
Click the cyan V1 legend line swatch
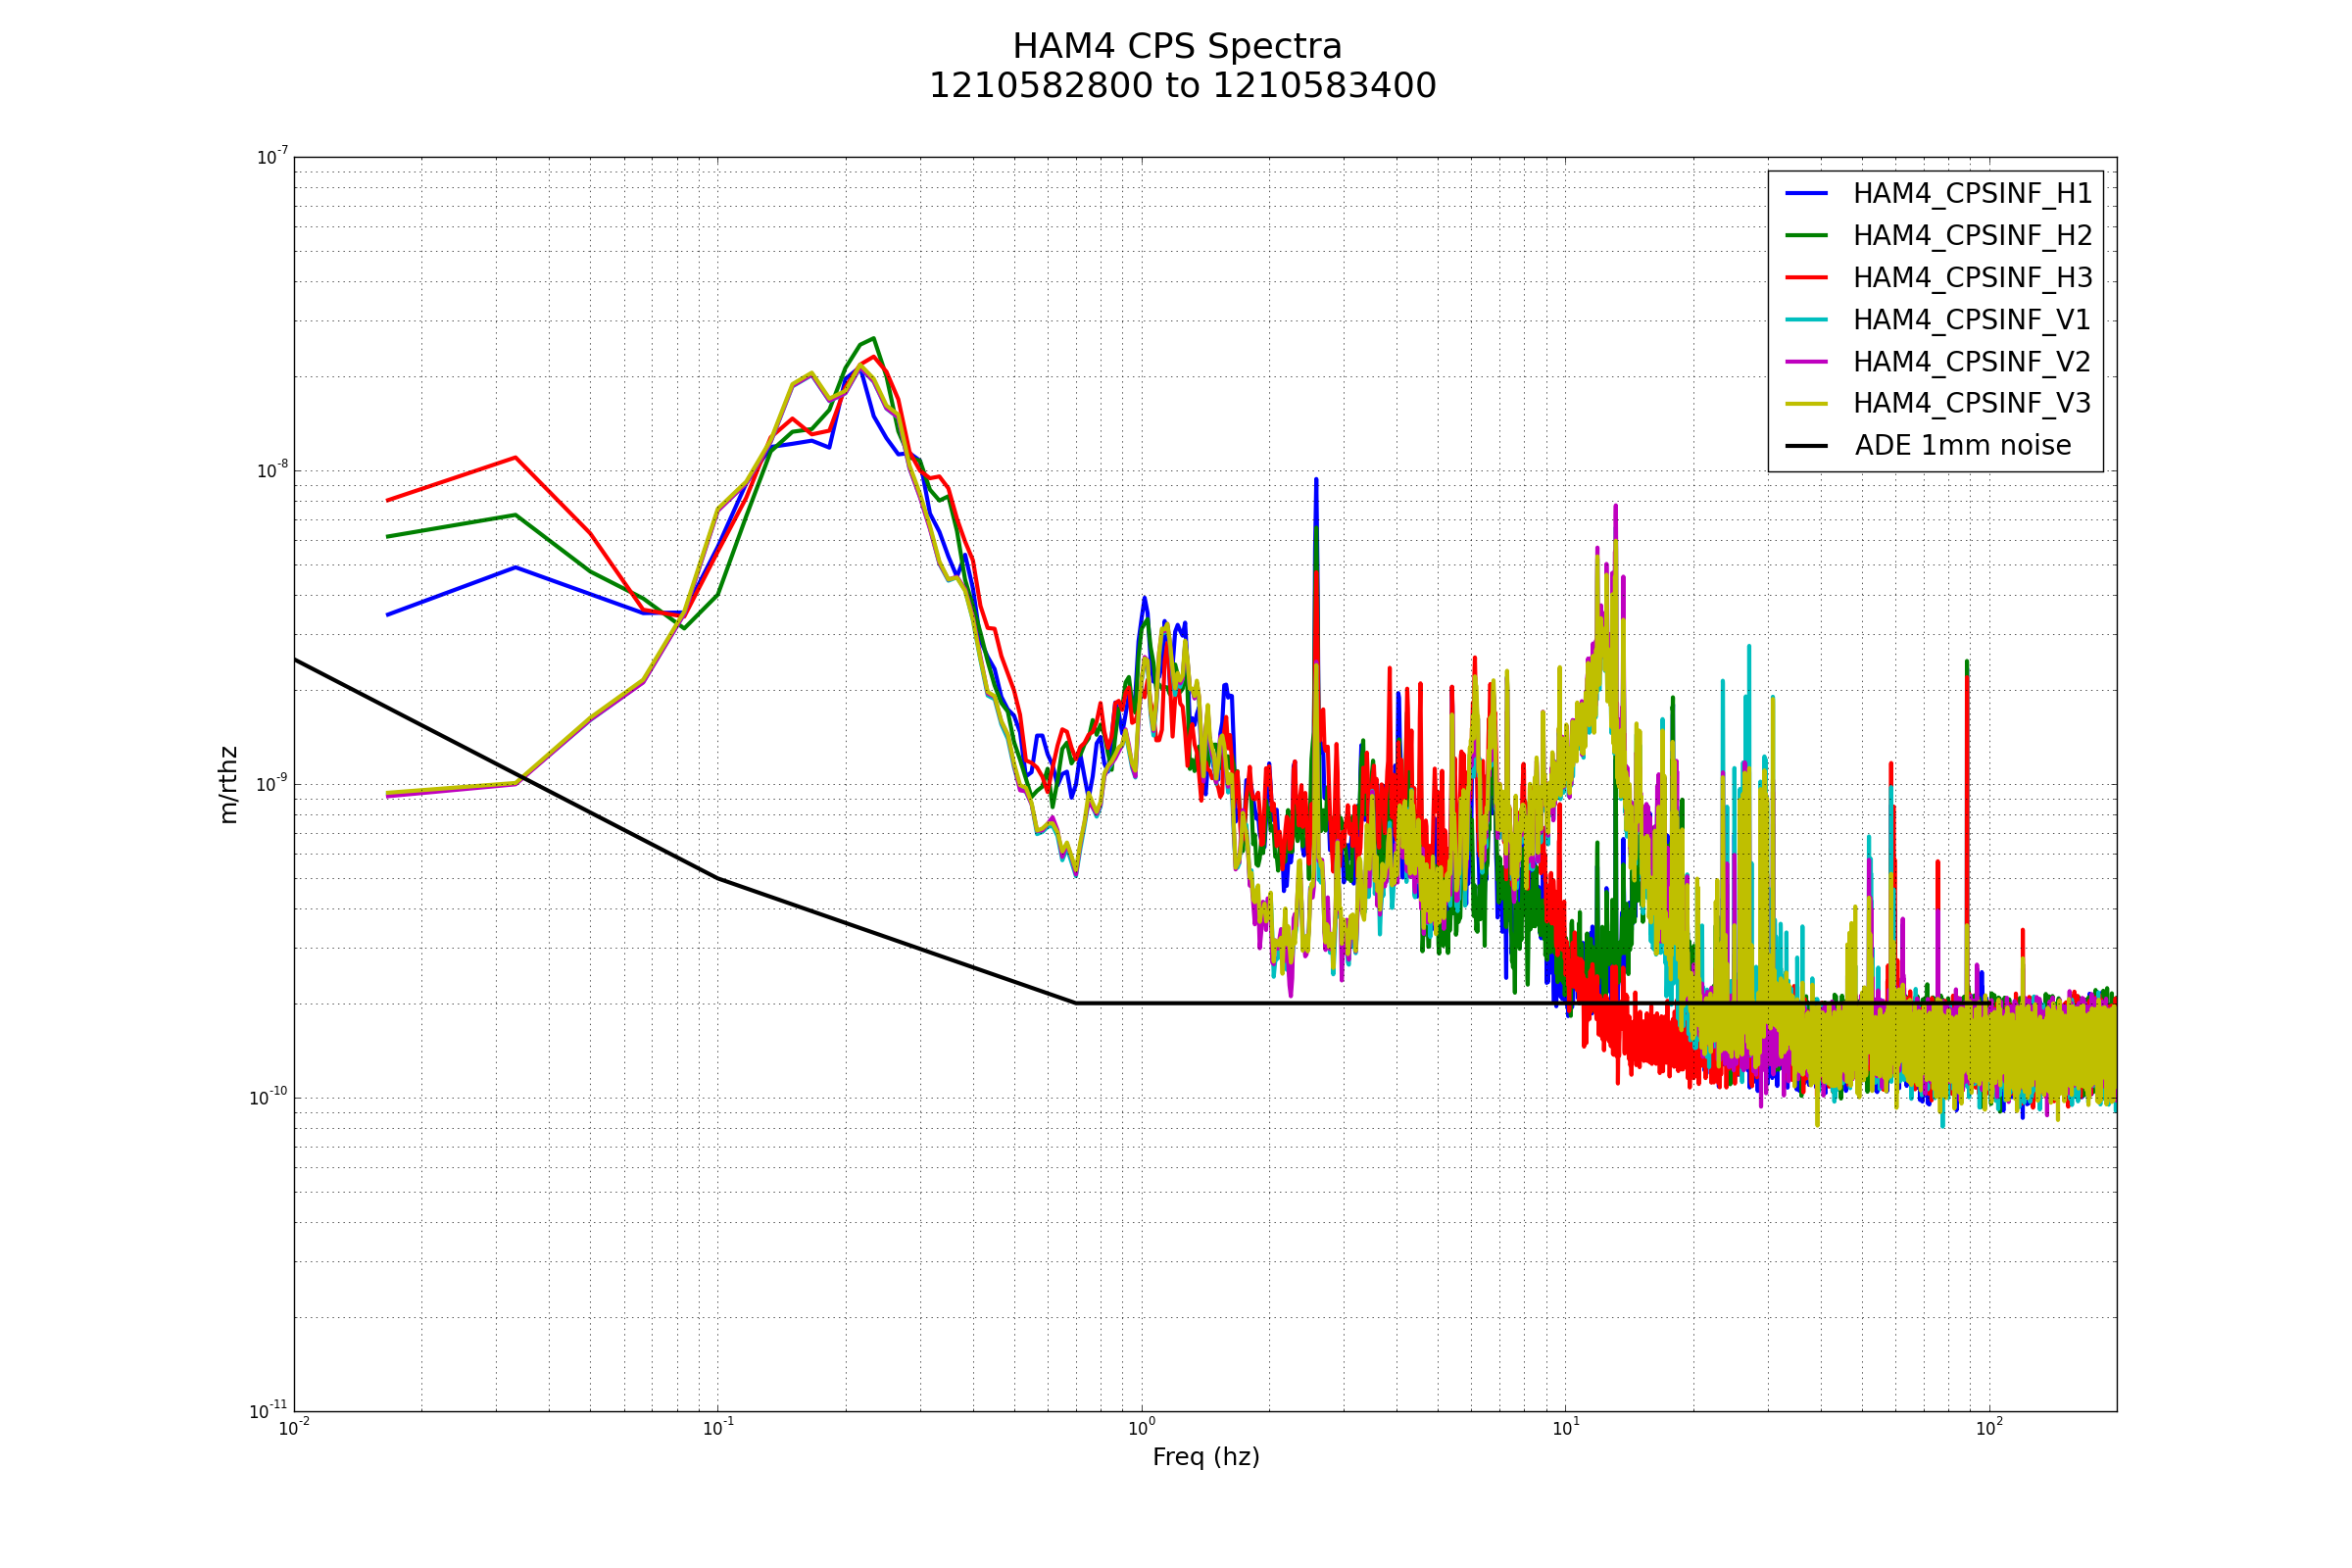1806,319
